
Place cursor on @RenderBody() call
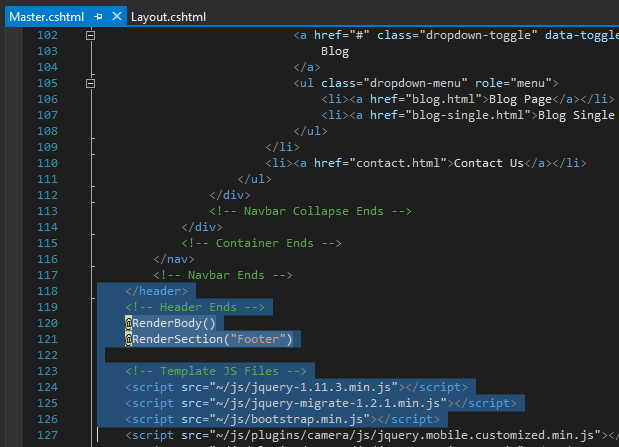point(170,323)
